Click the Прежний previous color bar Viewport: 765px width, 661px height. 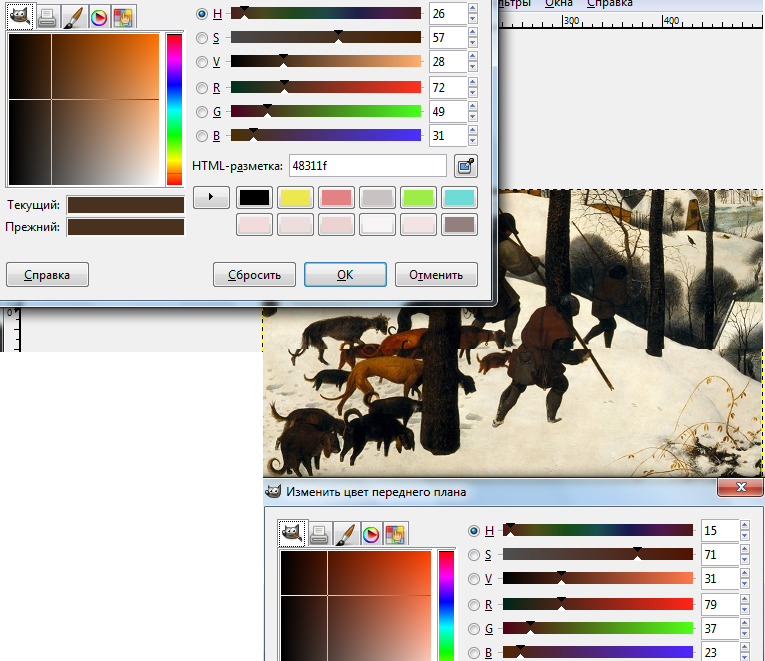126,227
